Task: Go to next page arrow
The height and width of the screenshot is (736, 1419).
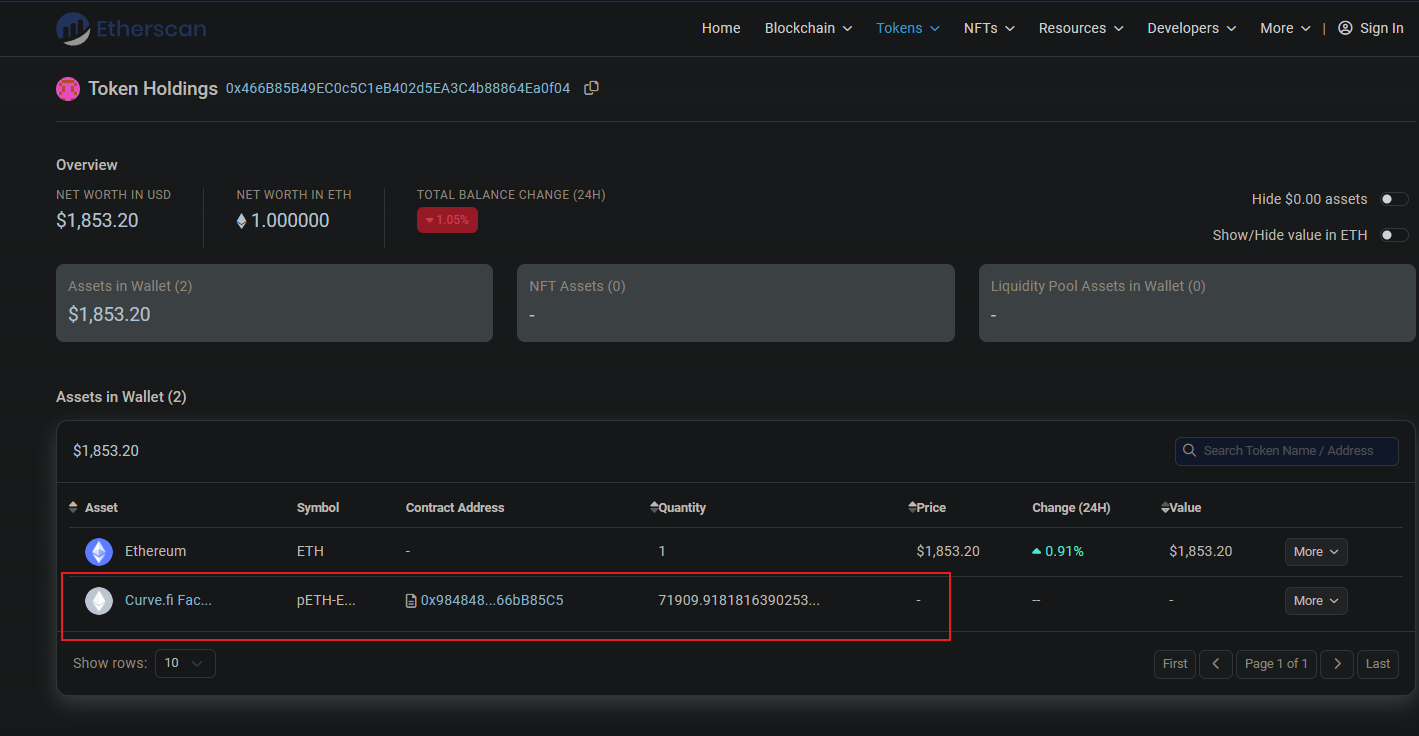Action: click(1337, 664)
